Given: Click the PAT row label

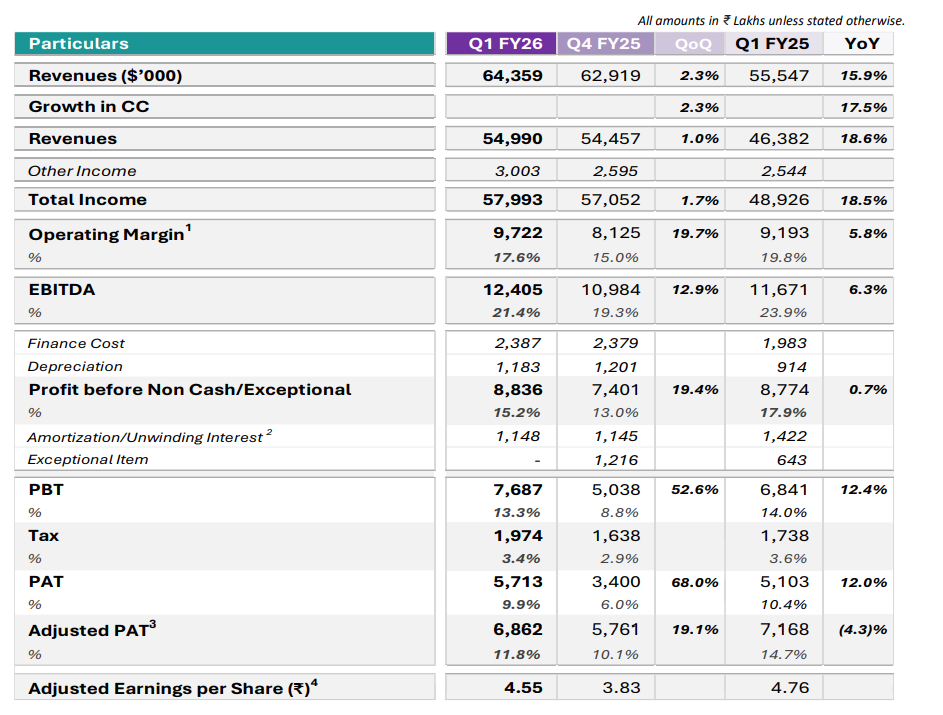Looking at the screenshot, I should tap(46, 582).
